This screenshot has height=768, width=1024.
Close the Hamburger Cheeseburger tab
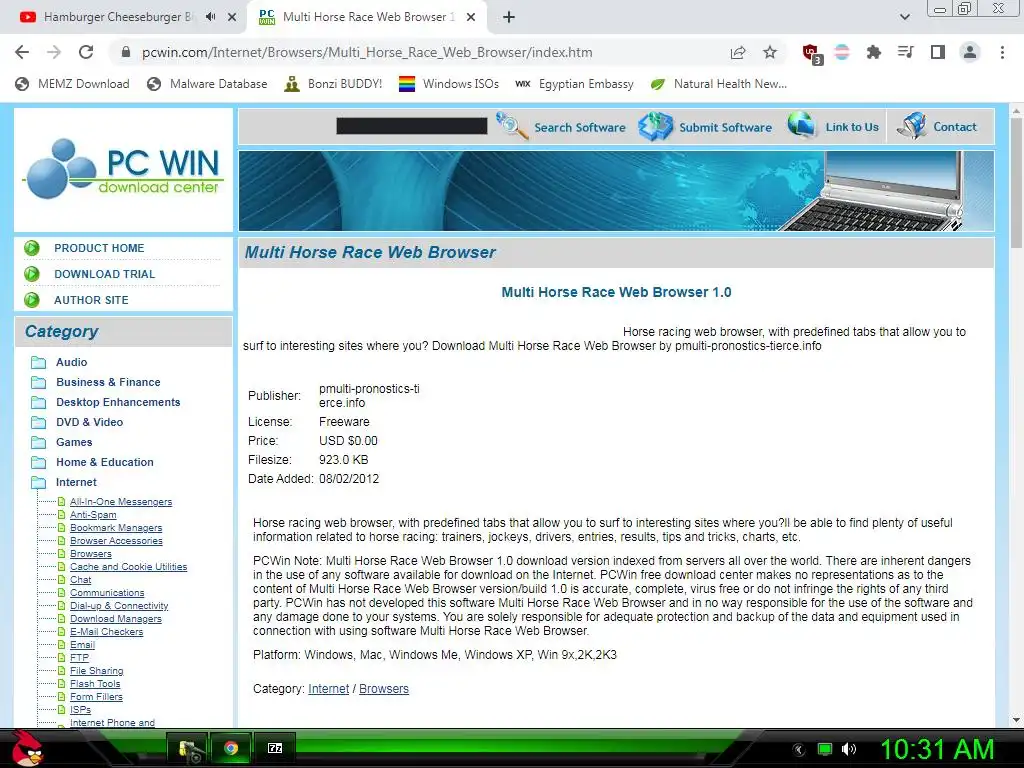[232, 17]
